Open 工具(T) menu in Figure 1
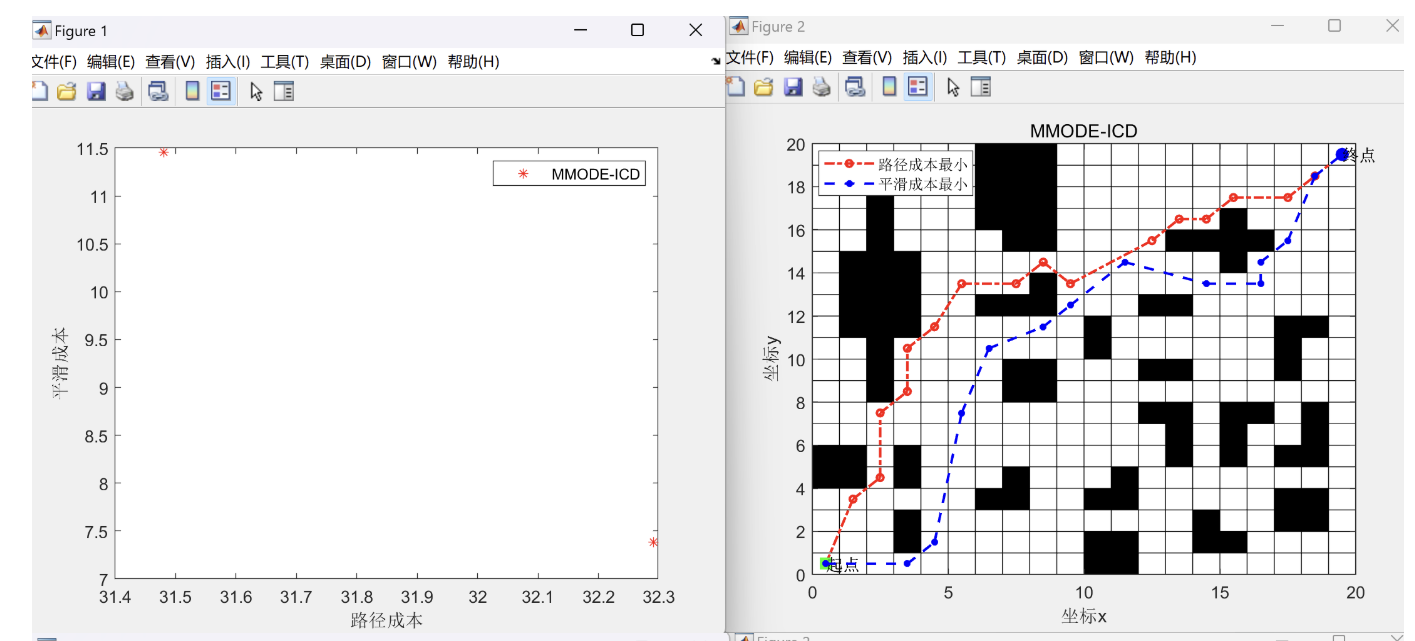This screenshot has width=1415, height=641. click(285, 62)
